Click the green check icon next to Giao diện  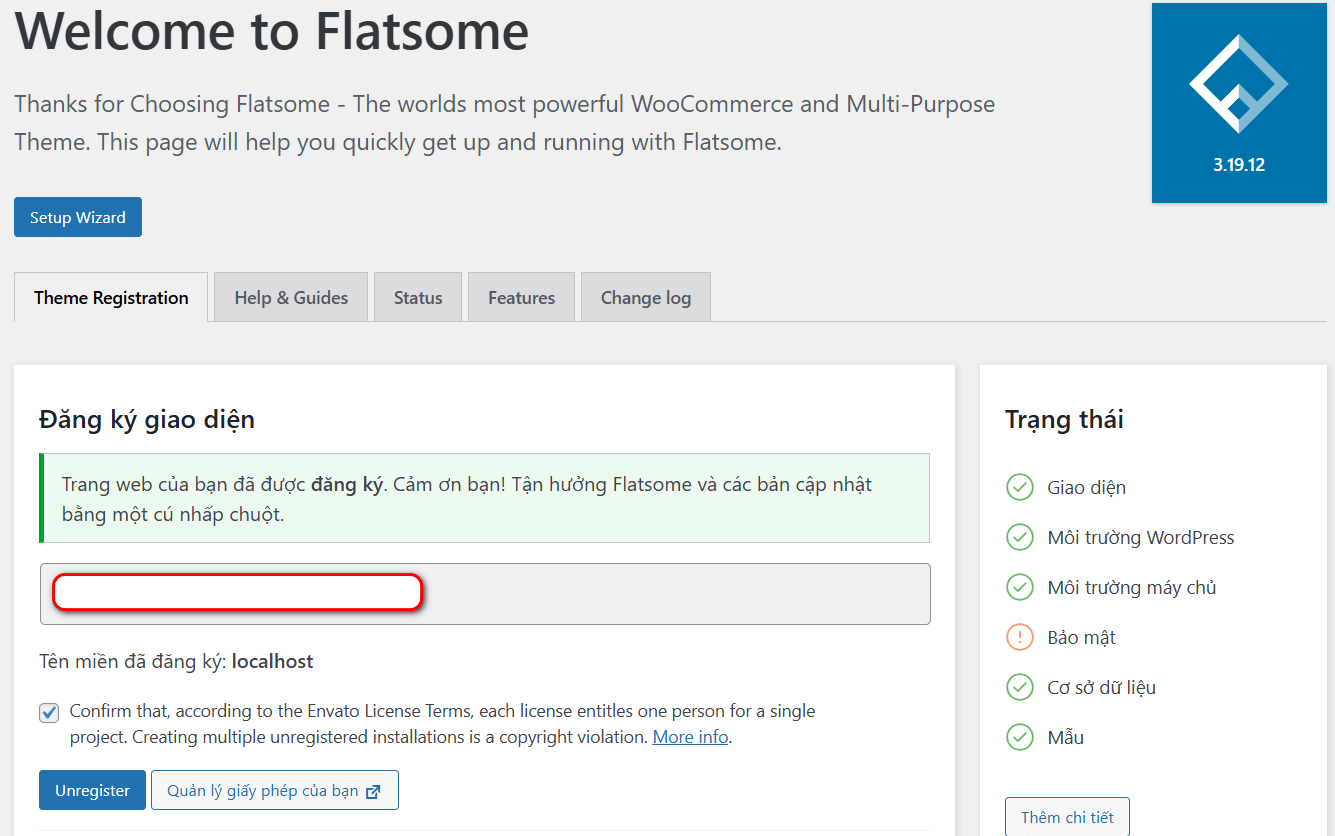pyautogui.click(x=1019, y=487)
